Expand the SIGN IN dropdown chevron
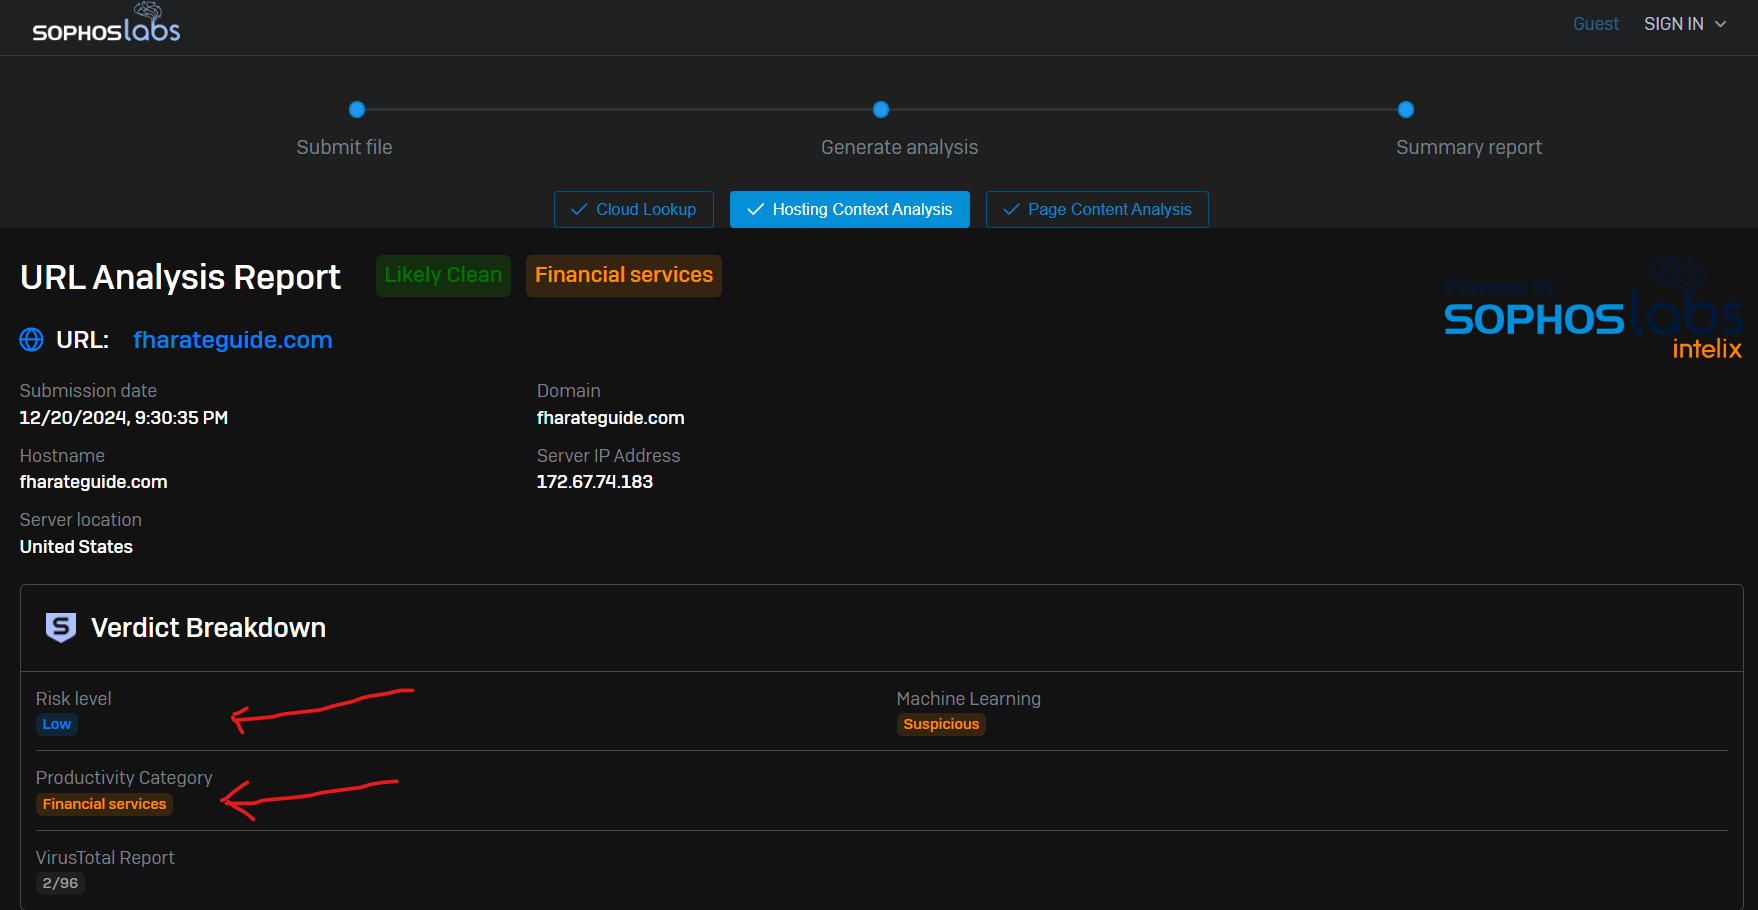 [1721, 24]
